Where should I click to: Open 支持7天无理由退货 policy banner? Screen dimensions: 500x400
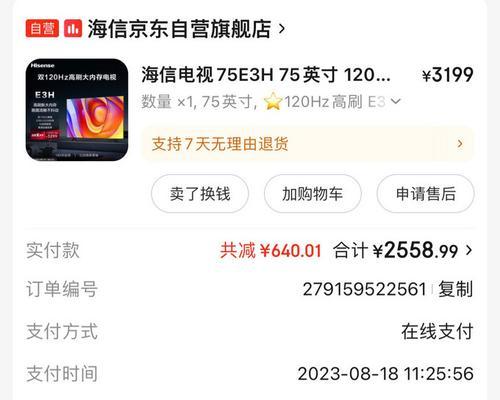click(x=307, y=144)
